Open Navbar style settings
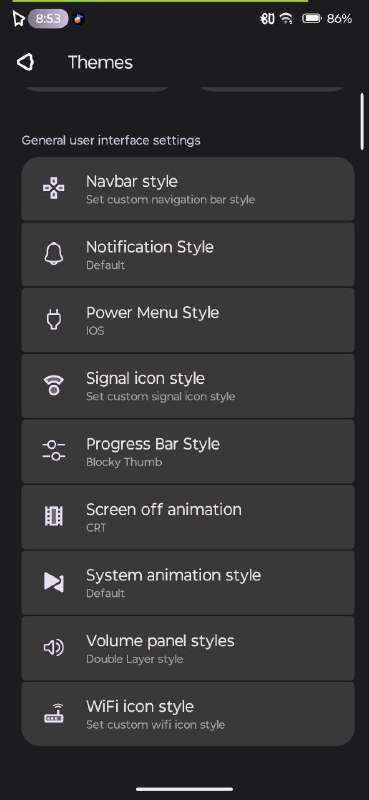369x800 pixels. tap(188, 189)
